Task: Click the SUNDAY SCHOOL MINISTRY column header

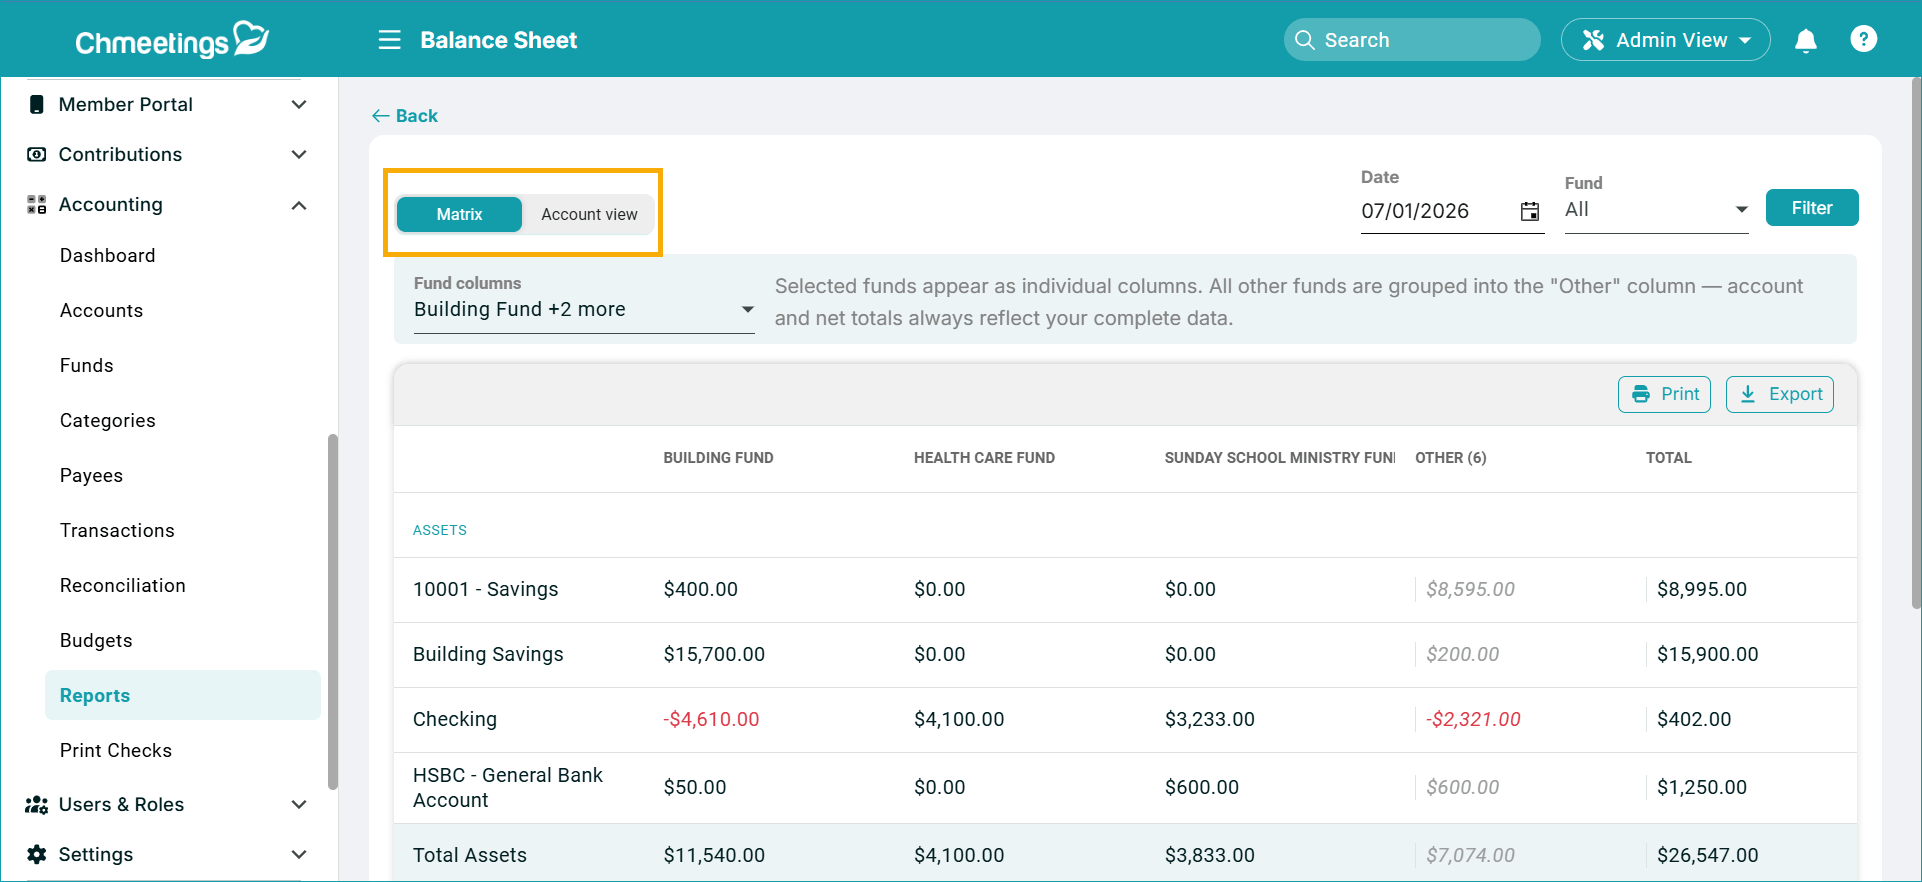Action: (x=1280, y=458)
